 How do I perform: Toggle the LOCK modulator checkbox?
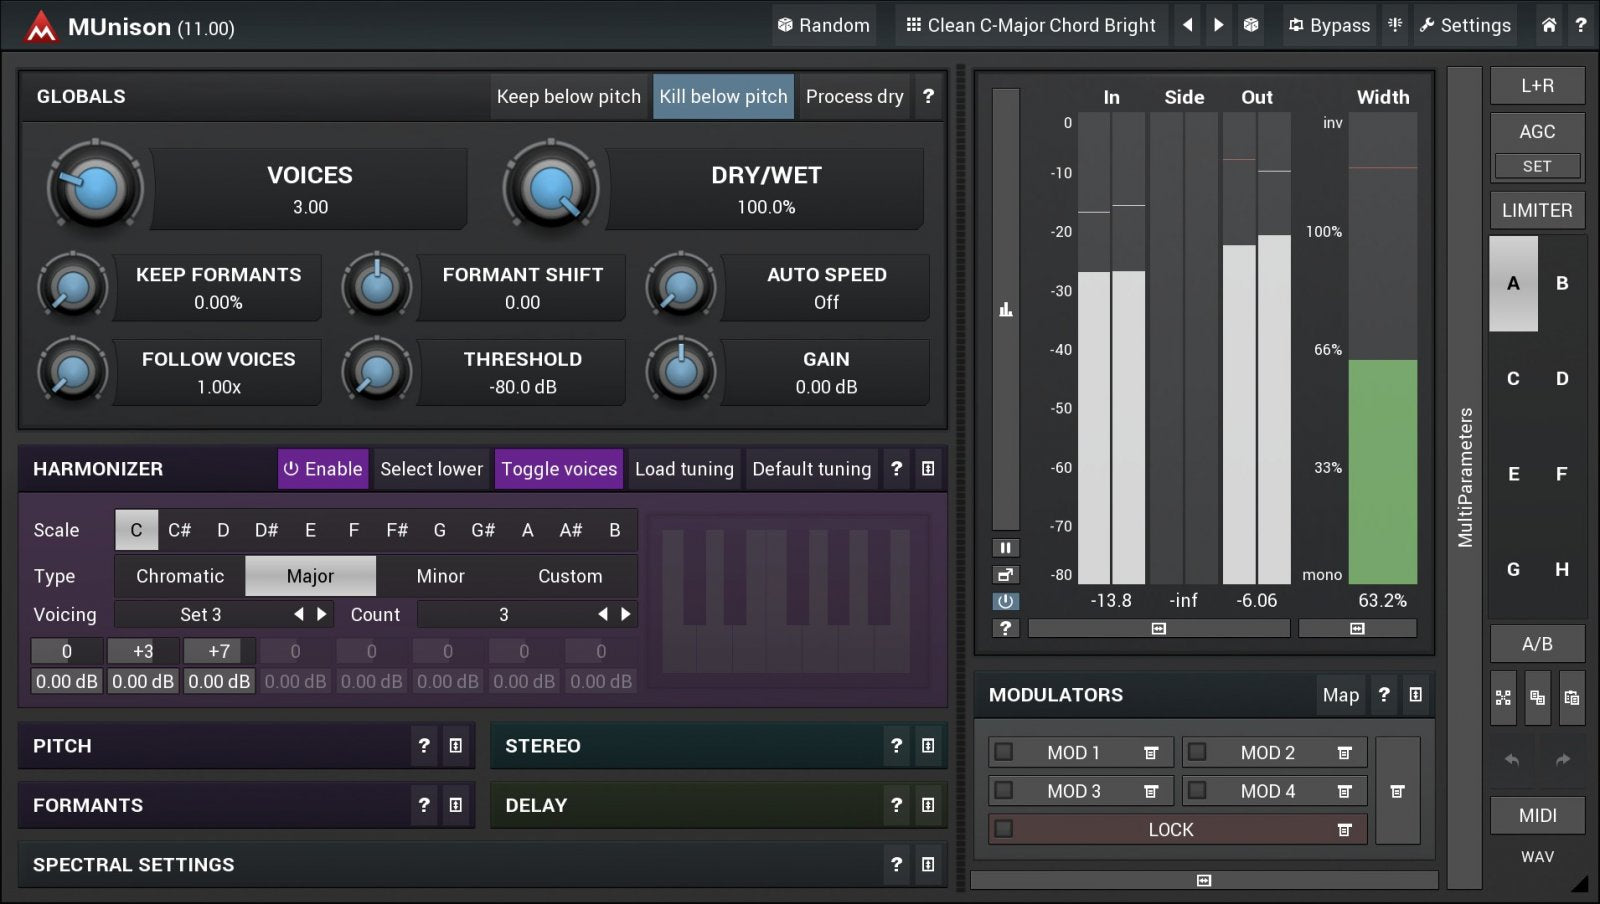click(x=1004, y=829)
